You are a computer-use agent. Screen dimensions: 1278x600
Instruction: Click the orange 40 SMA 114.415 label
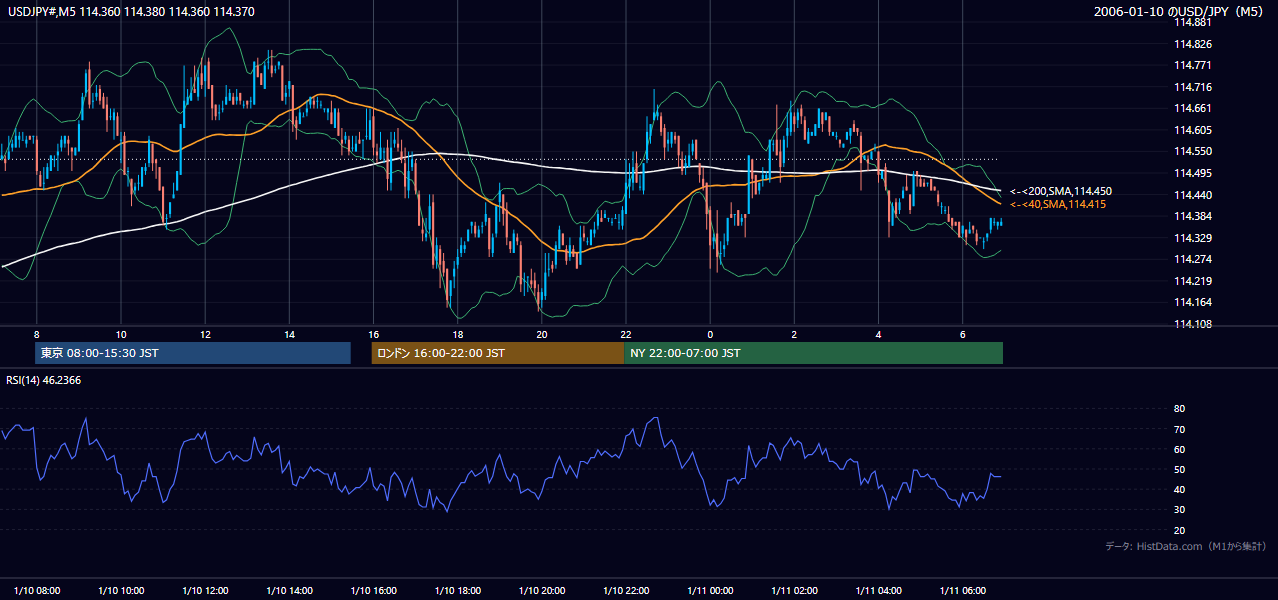1058,204
